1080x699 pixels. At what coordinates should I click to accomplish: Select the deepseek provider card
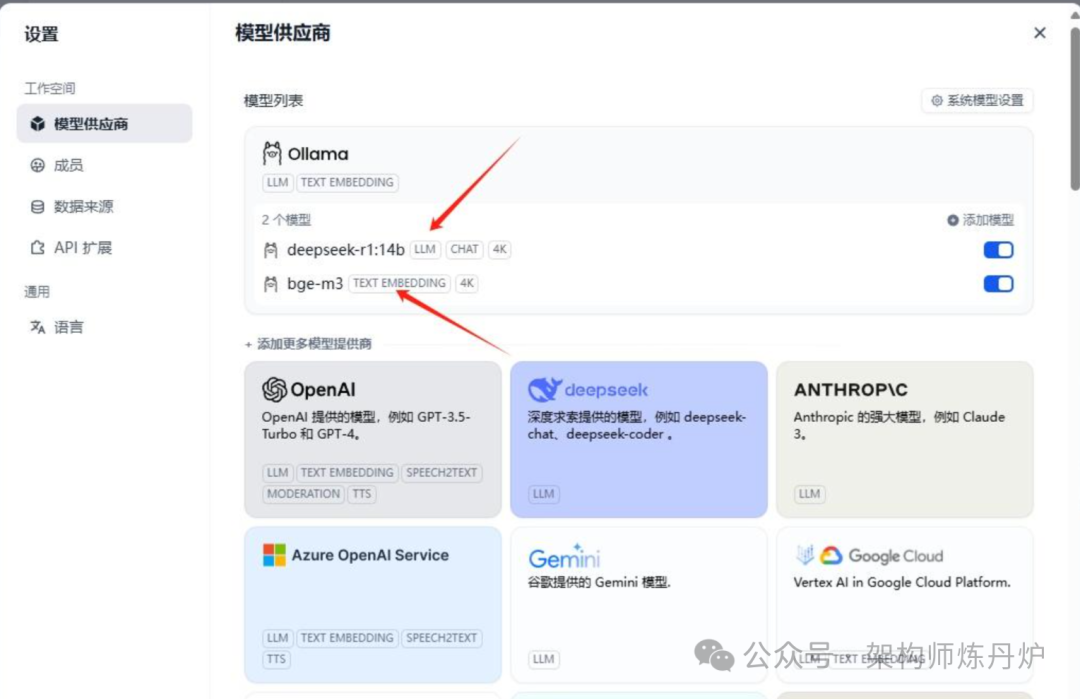(638, 439)
